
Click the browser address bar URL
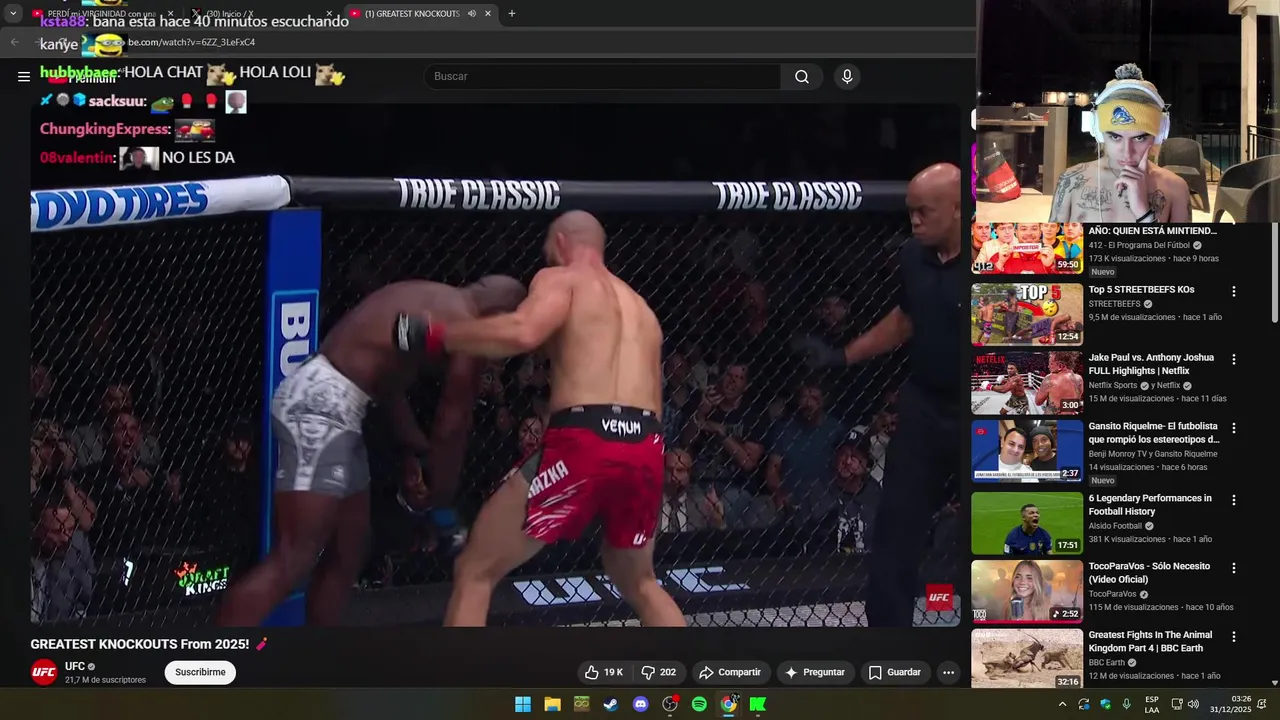pyautogui.click(x=190, y=42)
